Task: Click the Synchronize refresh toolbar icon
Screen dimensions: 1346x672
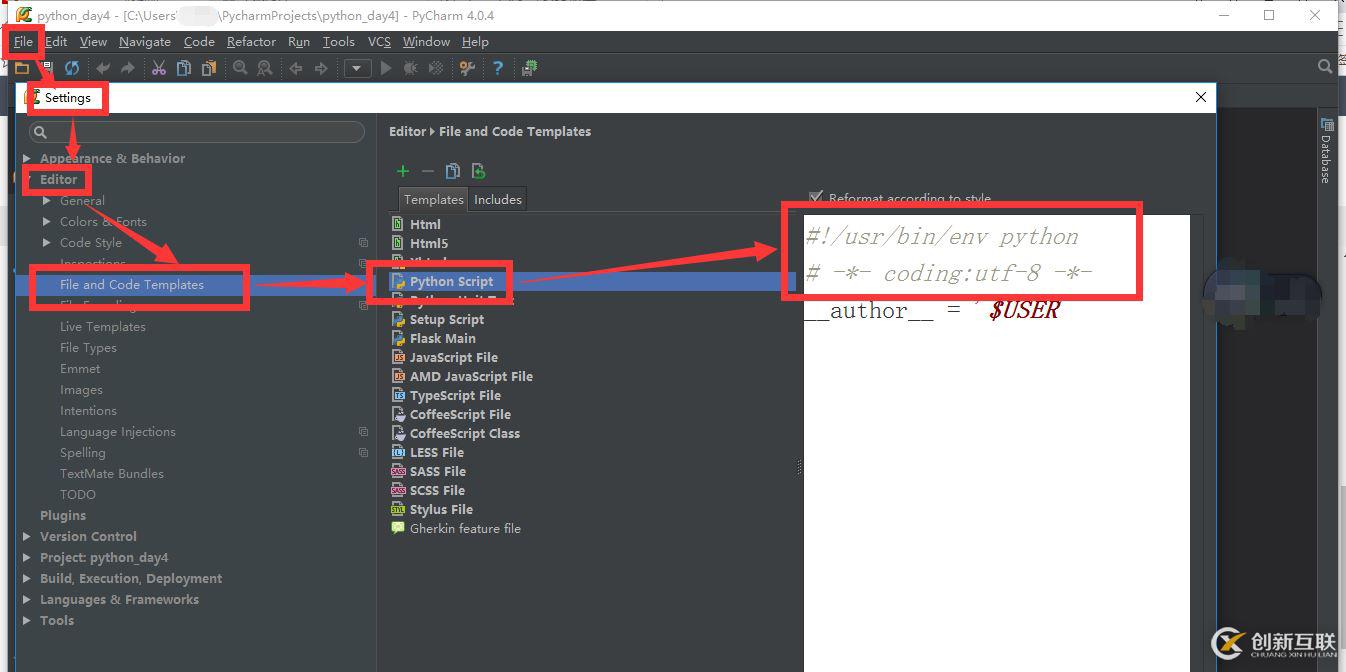Action: point(72,68)
